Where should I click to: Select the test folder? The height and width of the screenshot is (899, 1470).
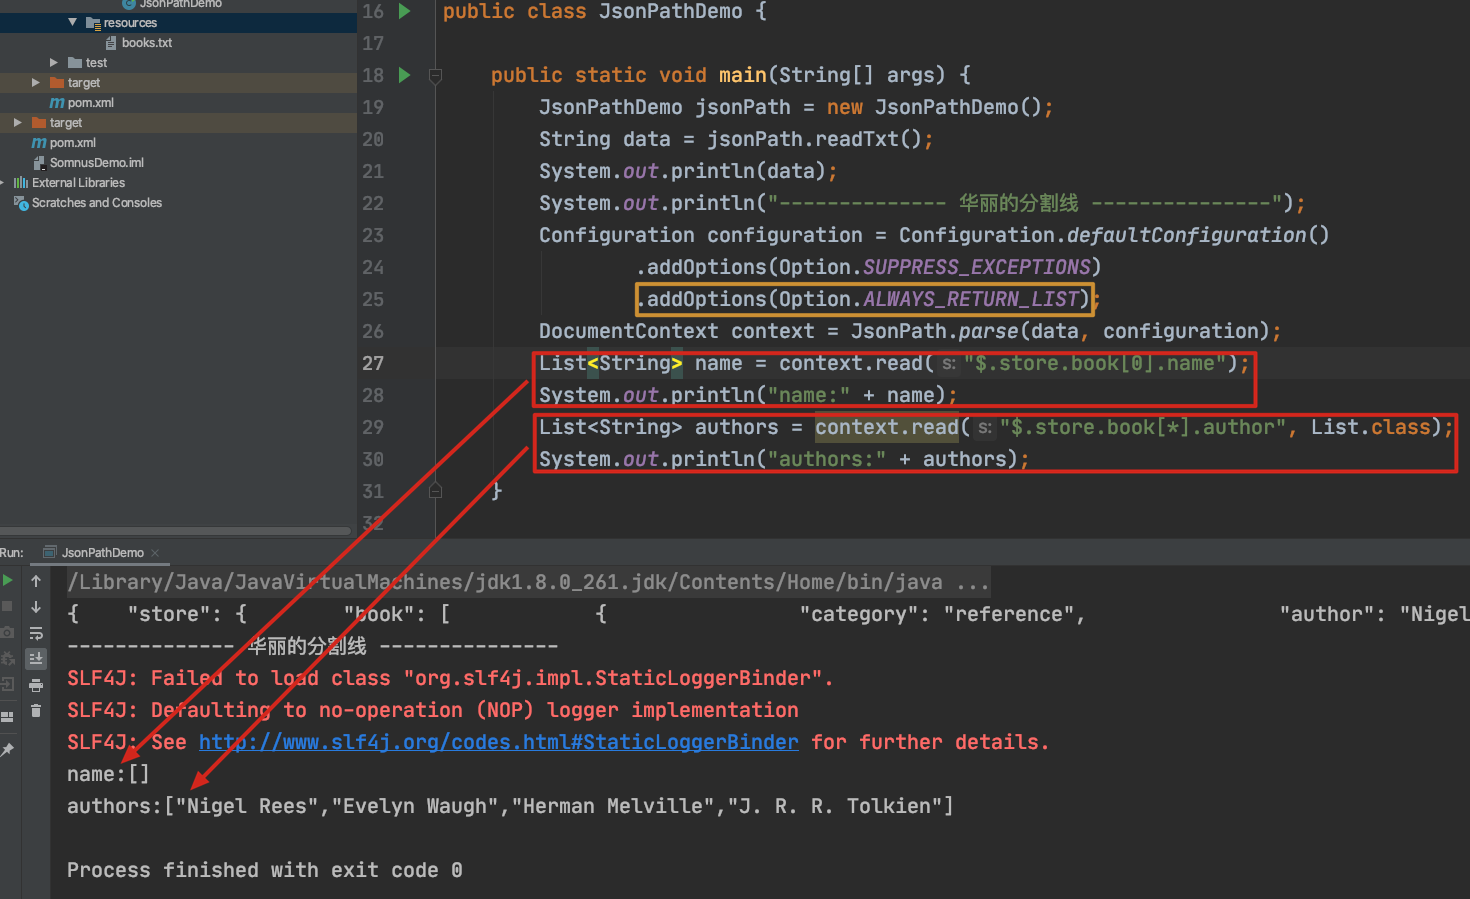click(x=96, y=62)
